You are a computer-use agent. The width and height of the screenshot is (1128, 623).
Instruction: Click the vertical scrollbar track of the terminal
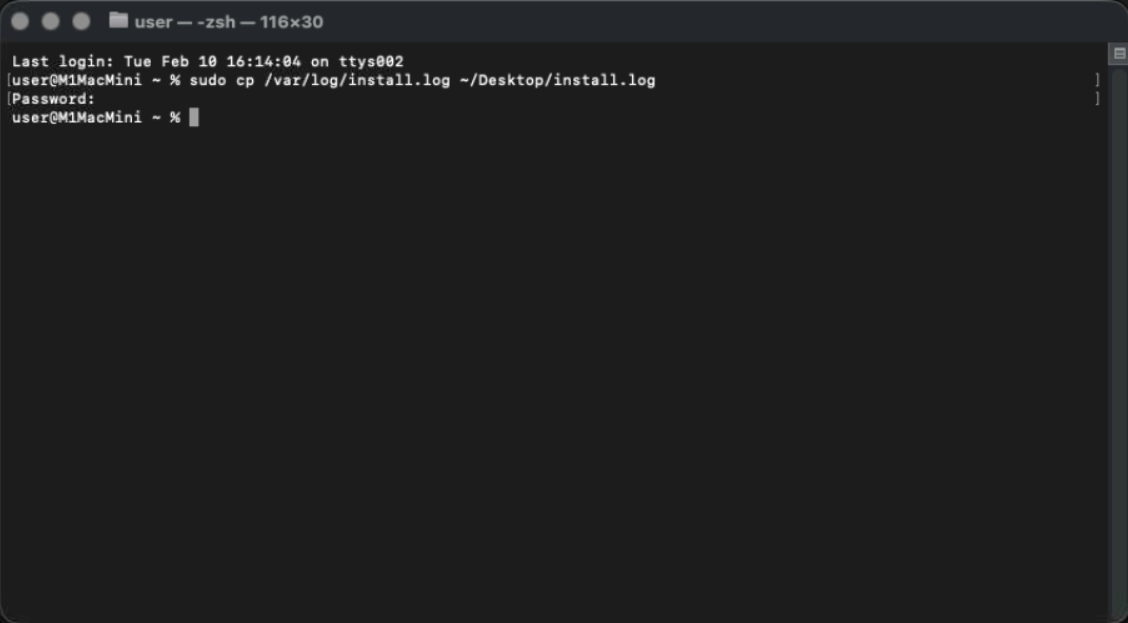click(1119, 338)
